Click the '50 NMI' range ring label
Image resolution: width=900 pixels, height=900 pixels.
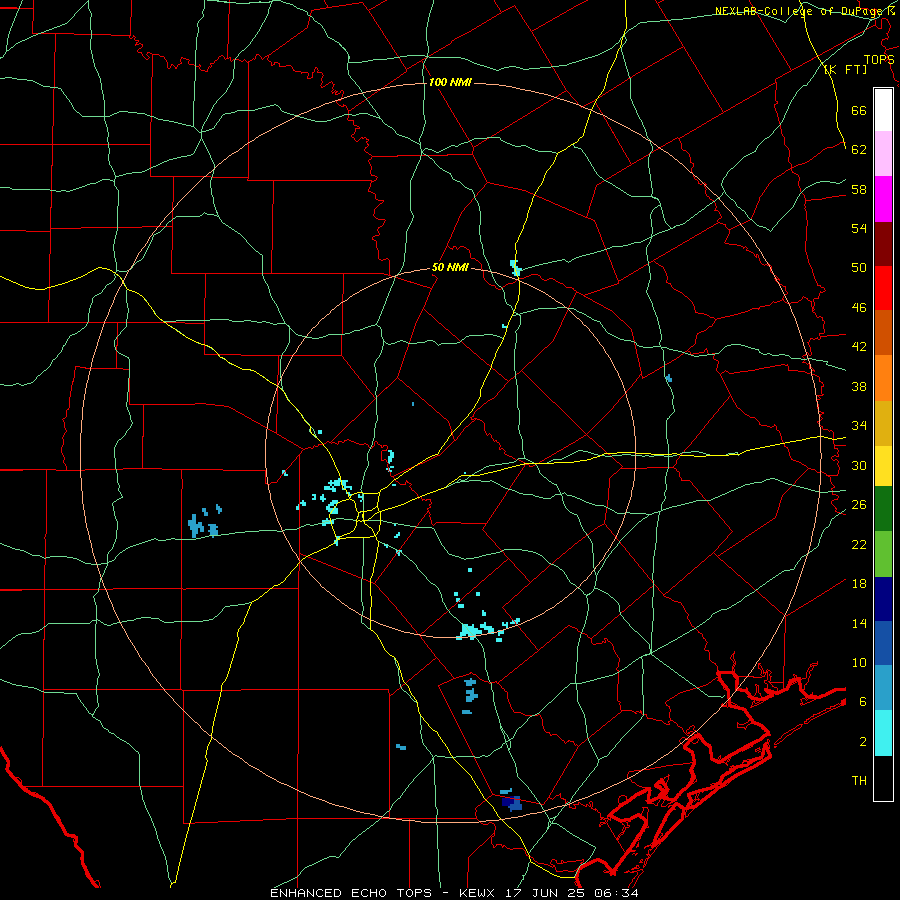[450, 267]
